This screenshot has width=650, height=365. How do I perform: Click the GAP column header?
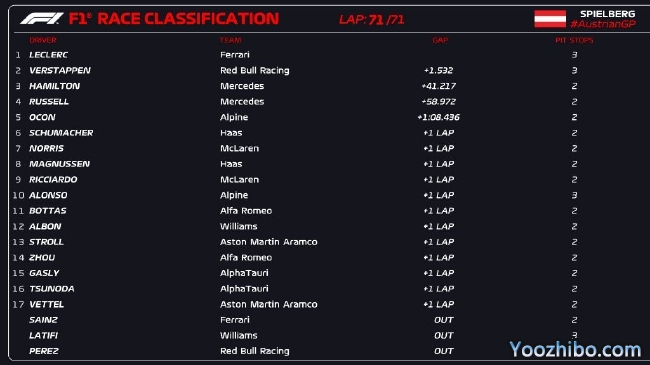[440, 40]
